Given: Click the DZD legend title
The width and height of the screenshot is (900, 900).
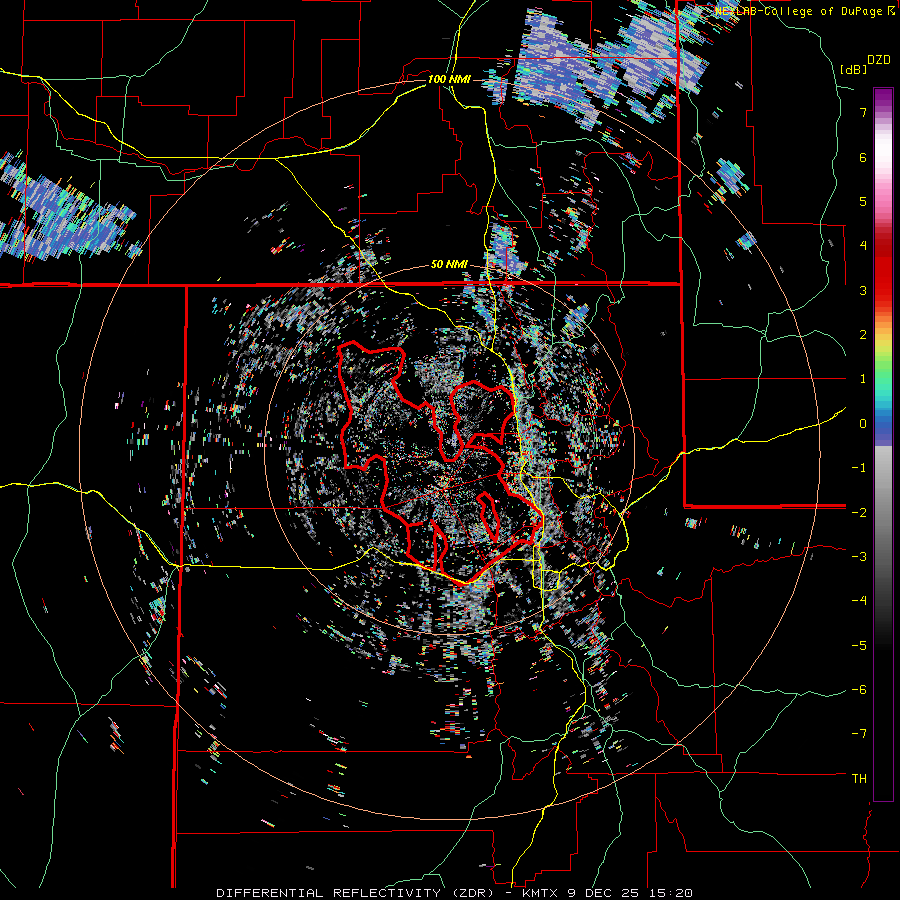Looking at the screenshot, I should tap(879, 60).
